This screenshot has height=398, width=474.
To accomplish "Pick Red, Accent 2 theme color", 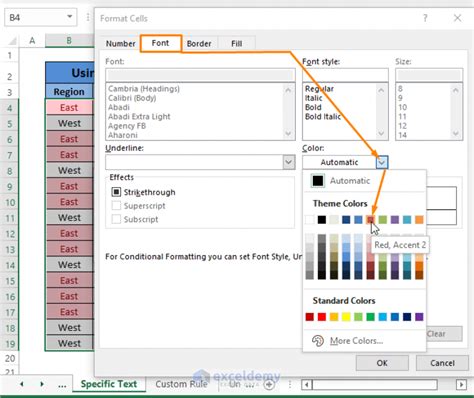I will point(370,219).
